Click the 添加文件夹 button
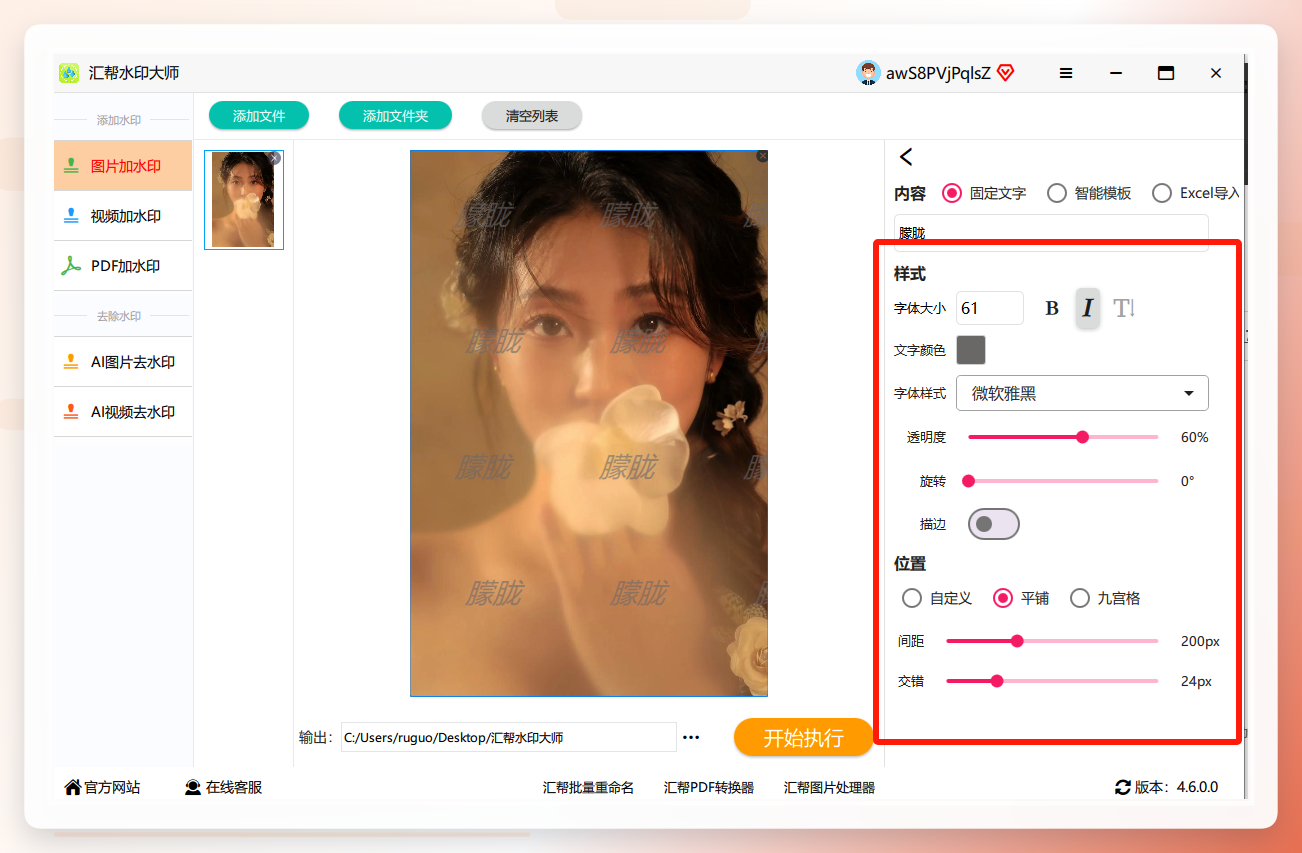Image resolution: width=1302 pixels, height=853 pixels. click(395, 116)
